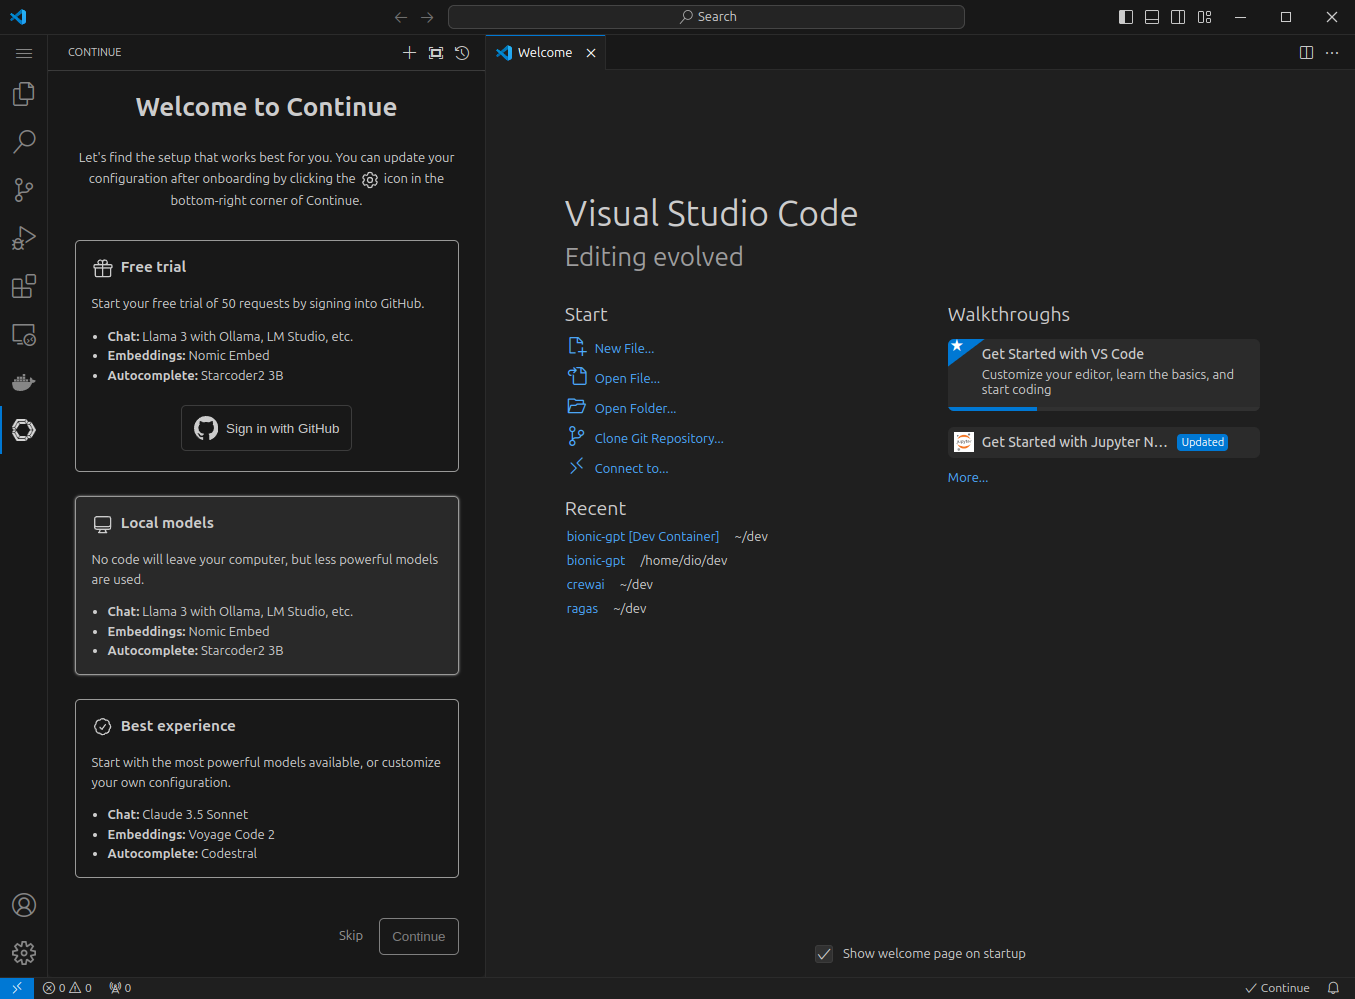Open the Source Control view
Screen dimensions: 1355x999
pyautogui.click(x=23, y=190)
